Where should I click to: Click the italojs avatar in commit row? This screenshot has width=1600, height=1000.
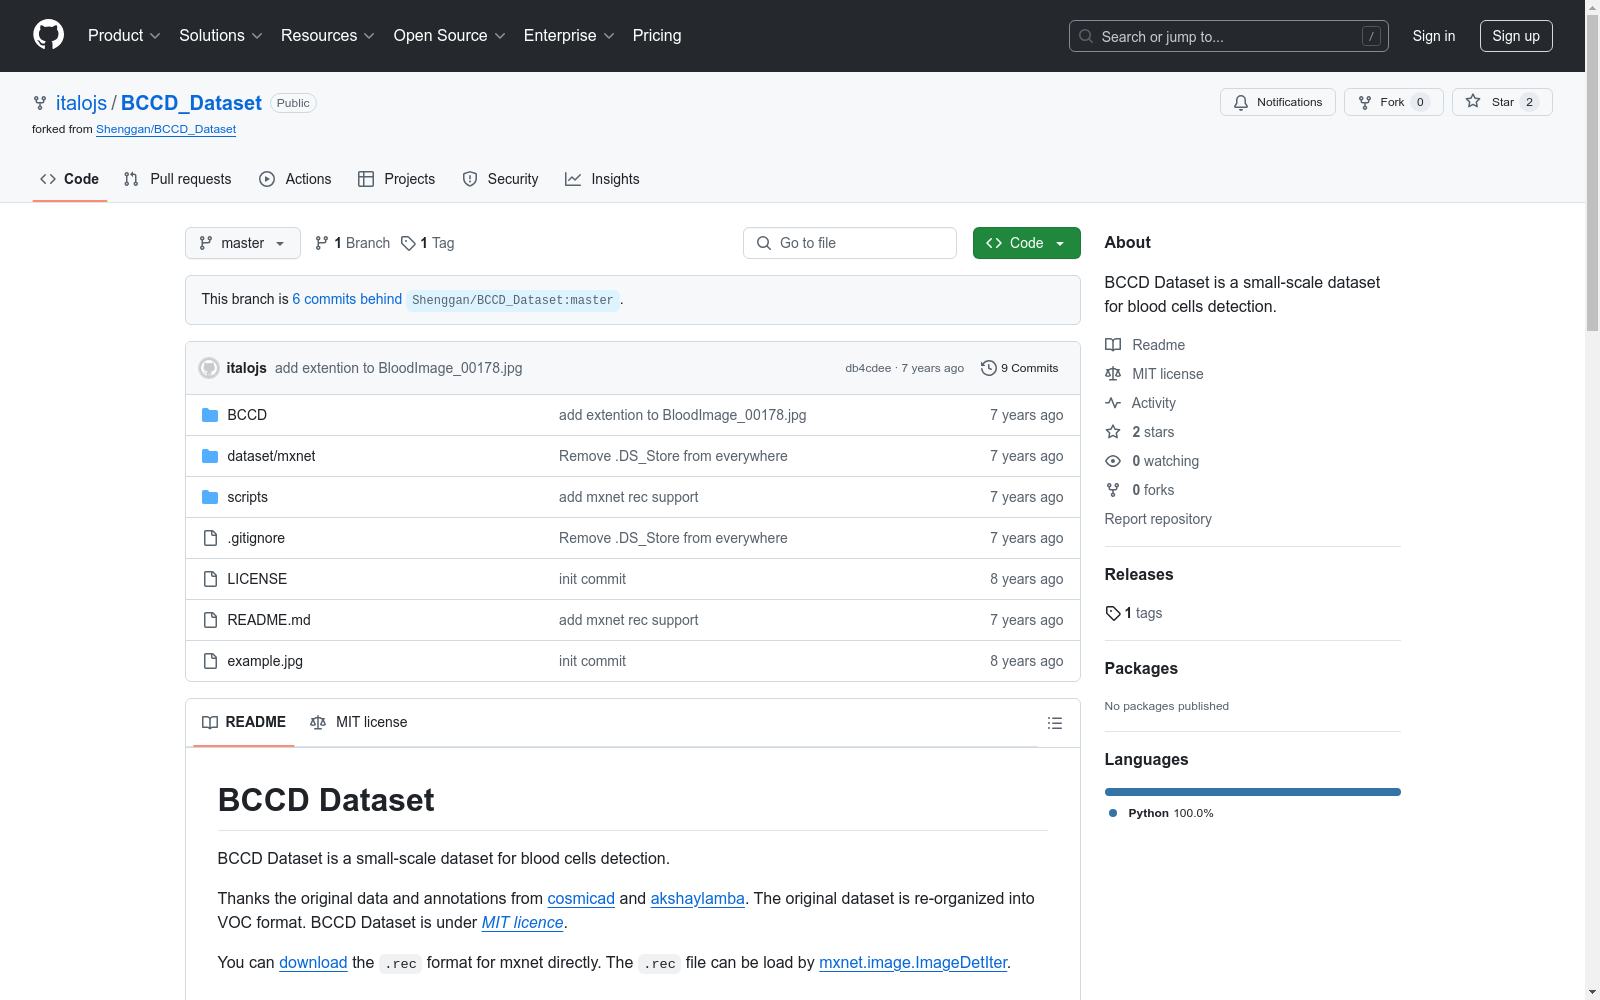[x=209, y=368]
